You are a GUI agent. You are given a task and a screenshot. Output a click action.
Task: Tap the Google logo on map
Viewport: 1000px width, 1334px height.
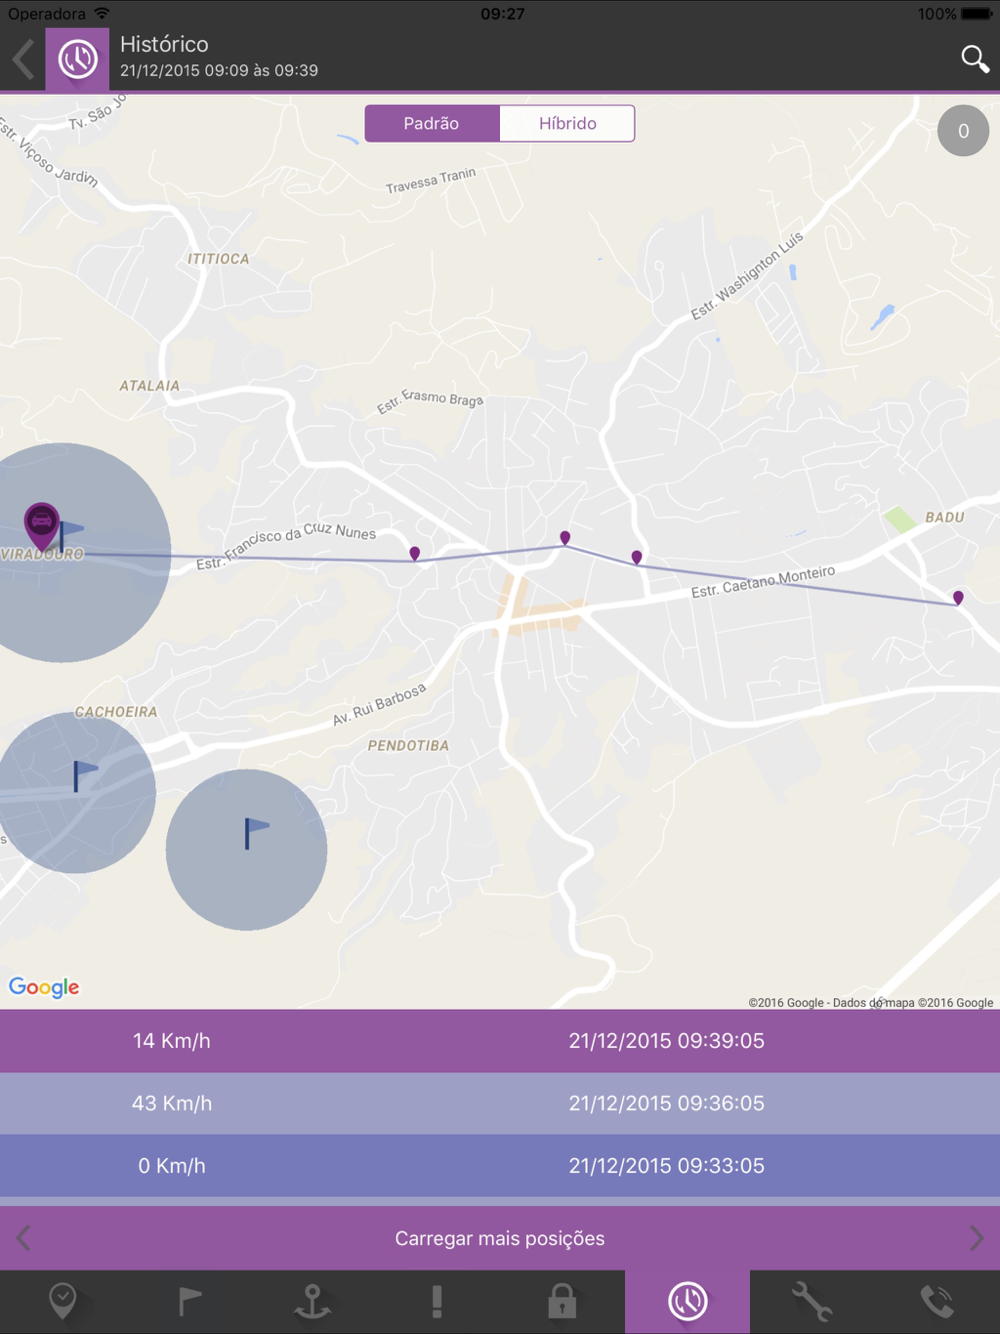pyautogui.click(x=44, y=987)
